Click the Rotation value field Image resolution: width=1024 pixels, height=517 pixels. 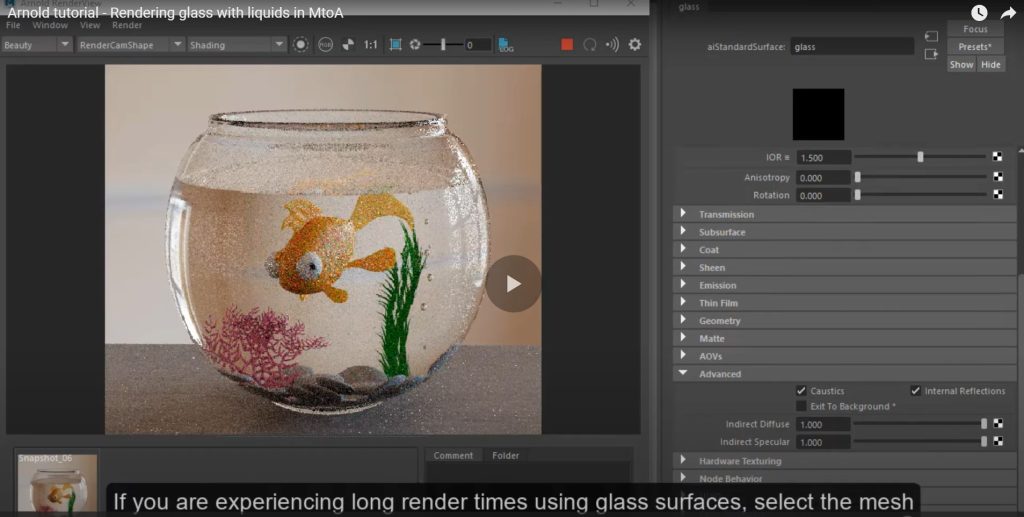pos(824,195)
